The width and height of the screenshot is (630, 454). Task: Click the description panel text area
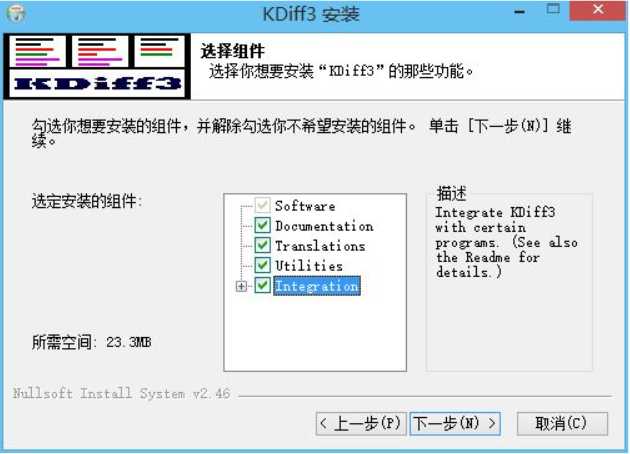click(509, 281)
